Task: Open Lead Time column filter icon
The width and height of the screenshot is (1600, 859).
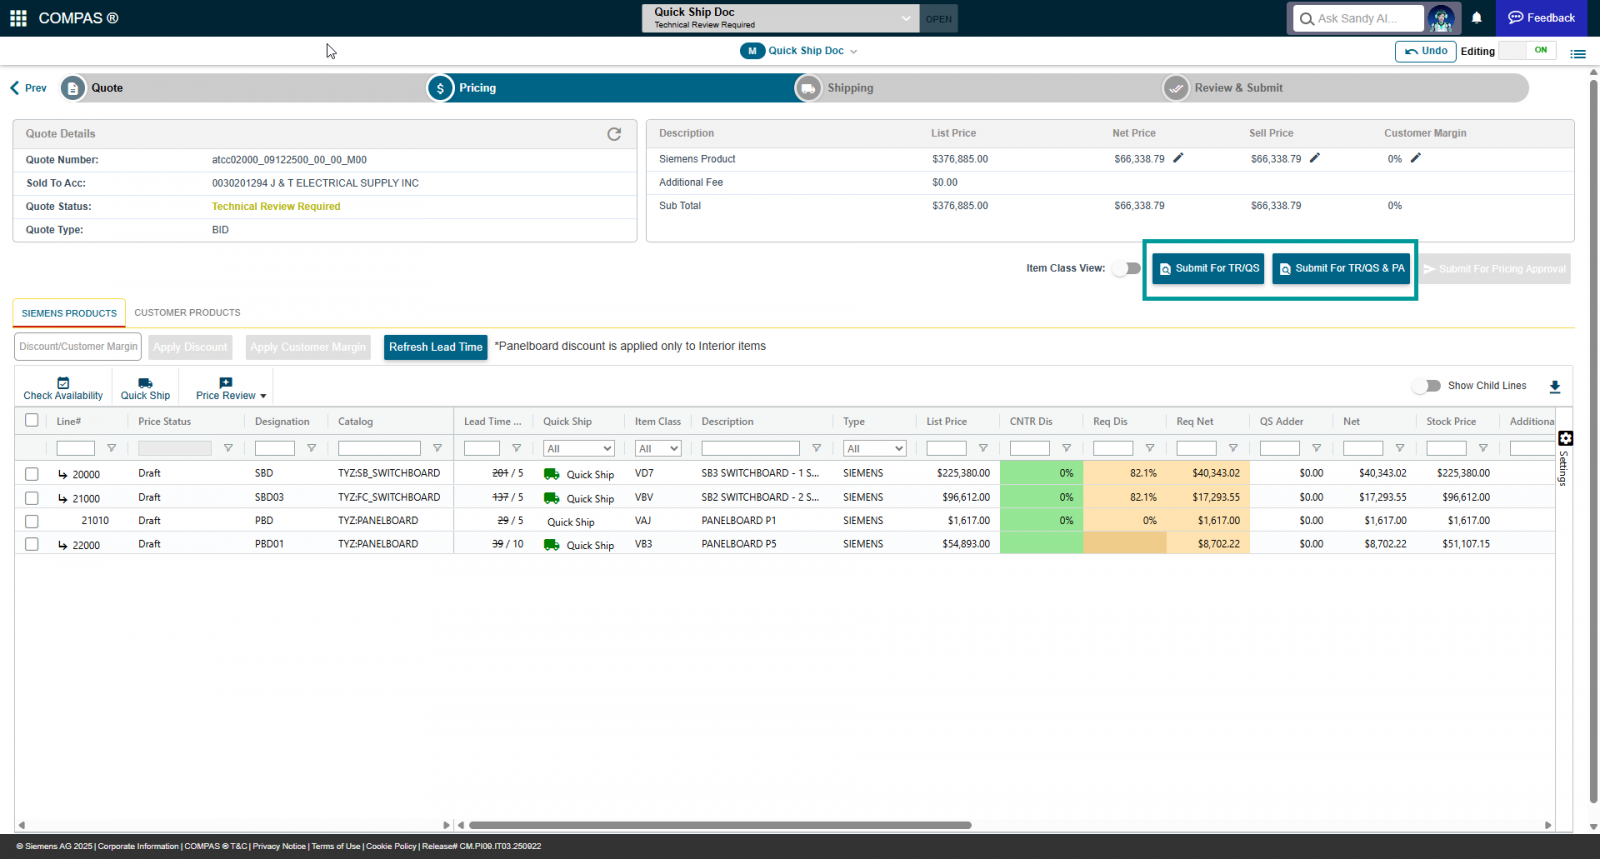Action: (x=516, y=448)
